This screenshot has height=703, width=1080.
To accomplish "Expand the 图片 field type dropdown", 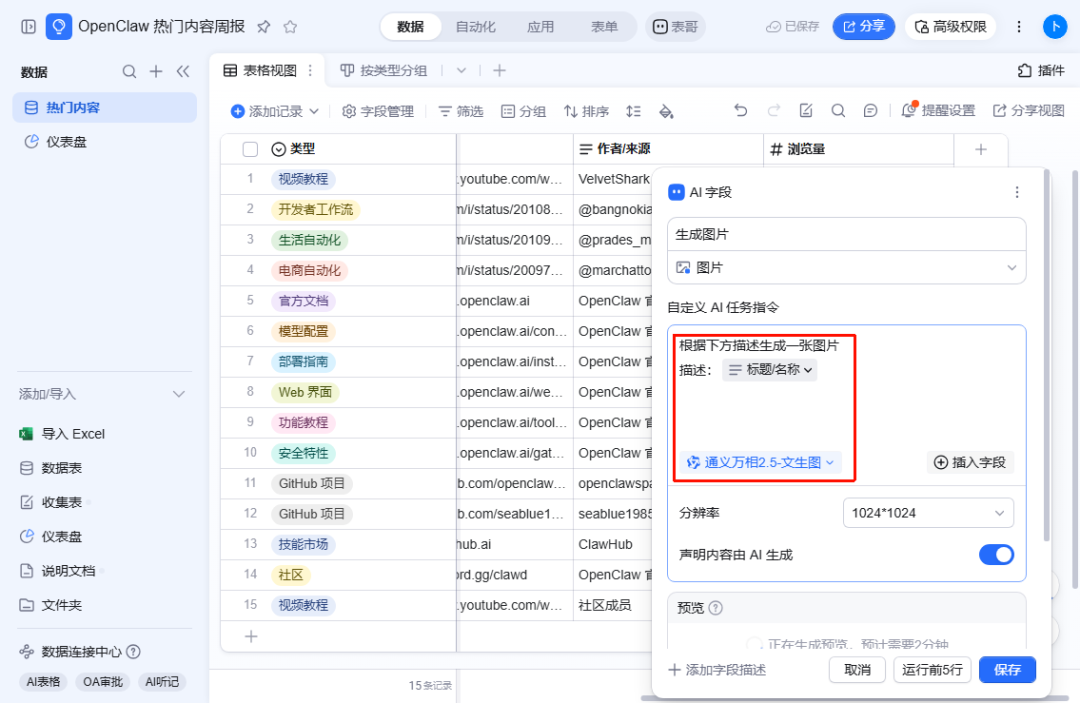I will 847,268.
